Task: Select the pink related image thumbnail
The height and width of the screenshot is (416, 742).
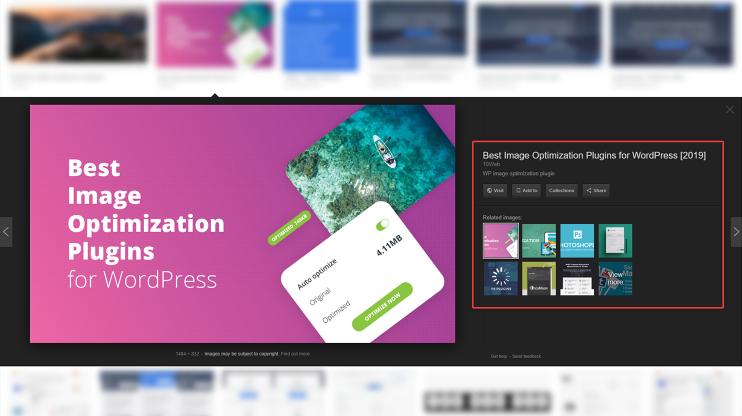Action: point(501,241)
